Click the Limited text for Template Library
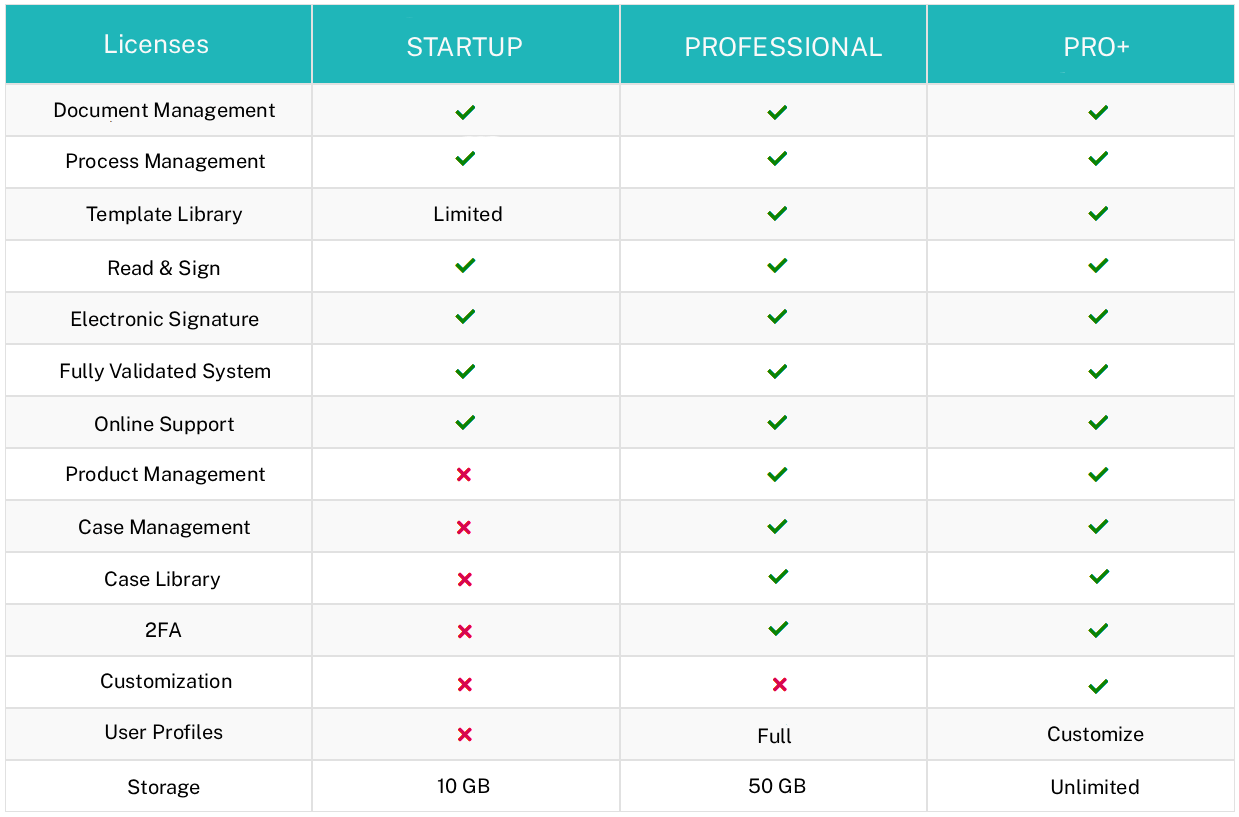1239x817 pixels. coord(468,214)
